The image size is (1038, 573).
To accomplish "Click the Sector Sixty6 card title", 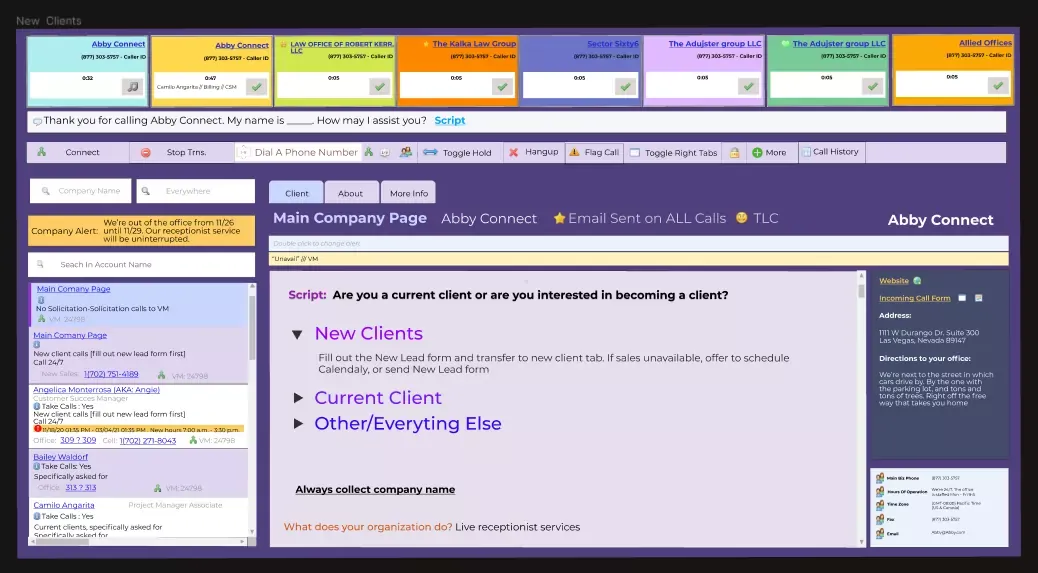I will point(613,44).
